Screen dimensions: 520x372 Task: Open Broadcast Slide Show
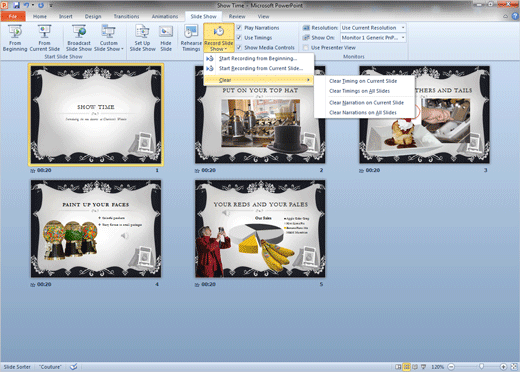(x=79, y=38)
